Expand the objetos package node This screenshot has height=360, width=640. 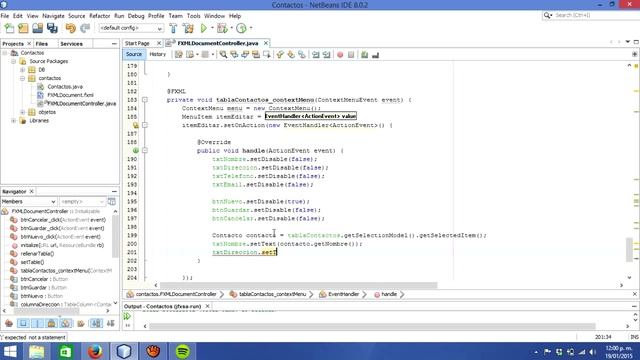coord(22,112)
